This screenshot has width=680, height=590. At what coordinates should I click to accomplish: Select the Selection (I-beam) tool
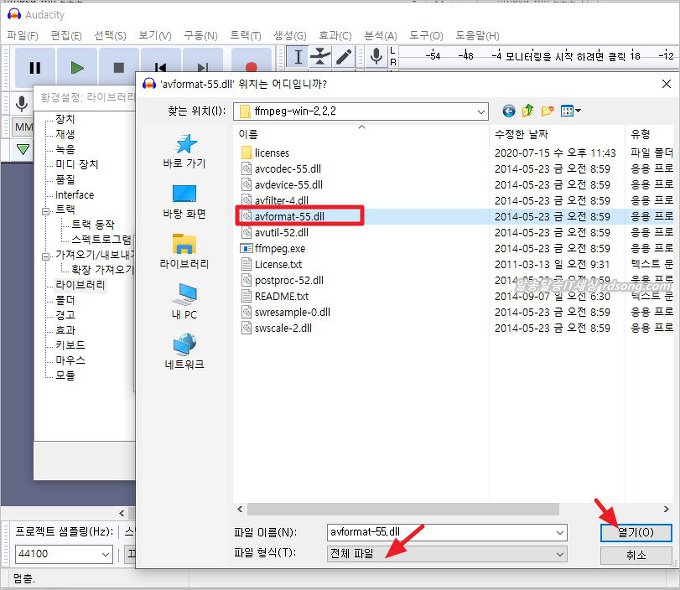tap(297, 58)
